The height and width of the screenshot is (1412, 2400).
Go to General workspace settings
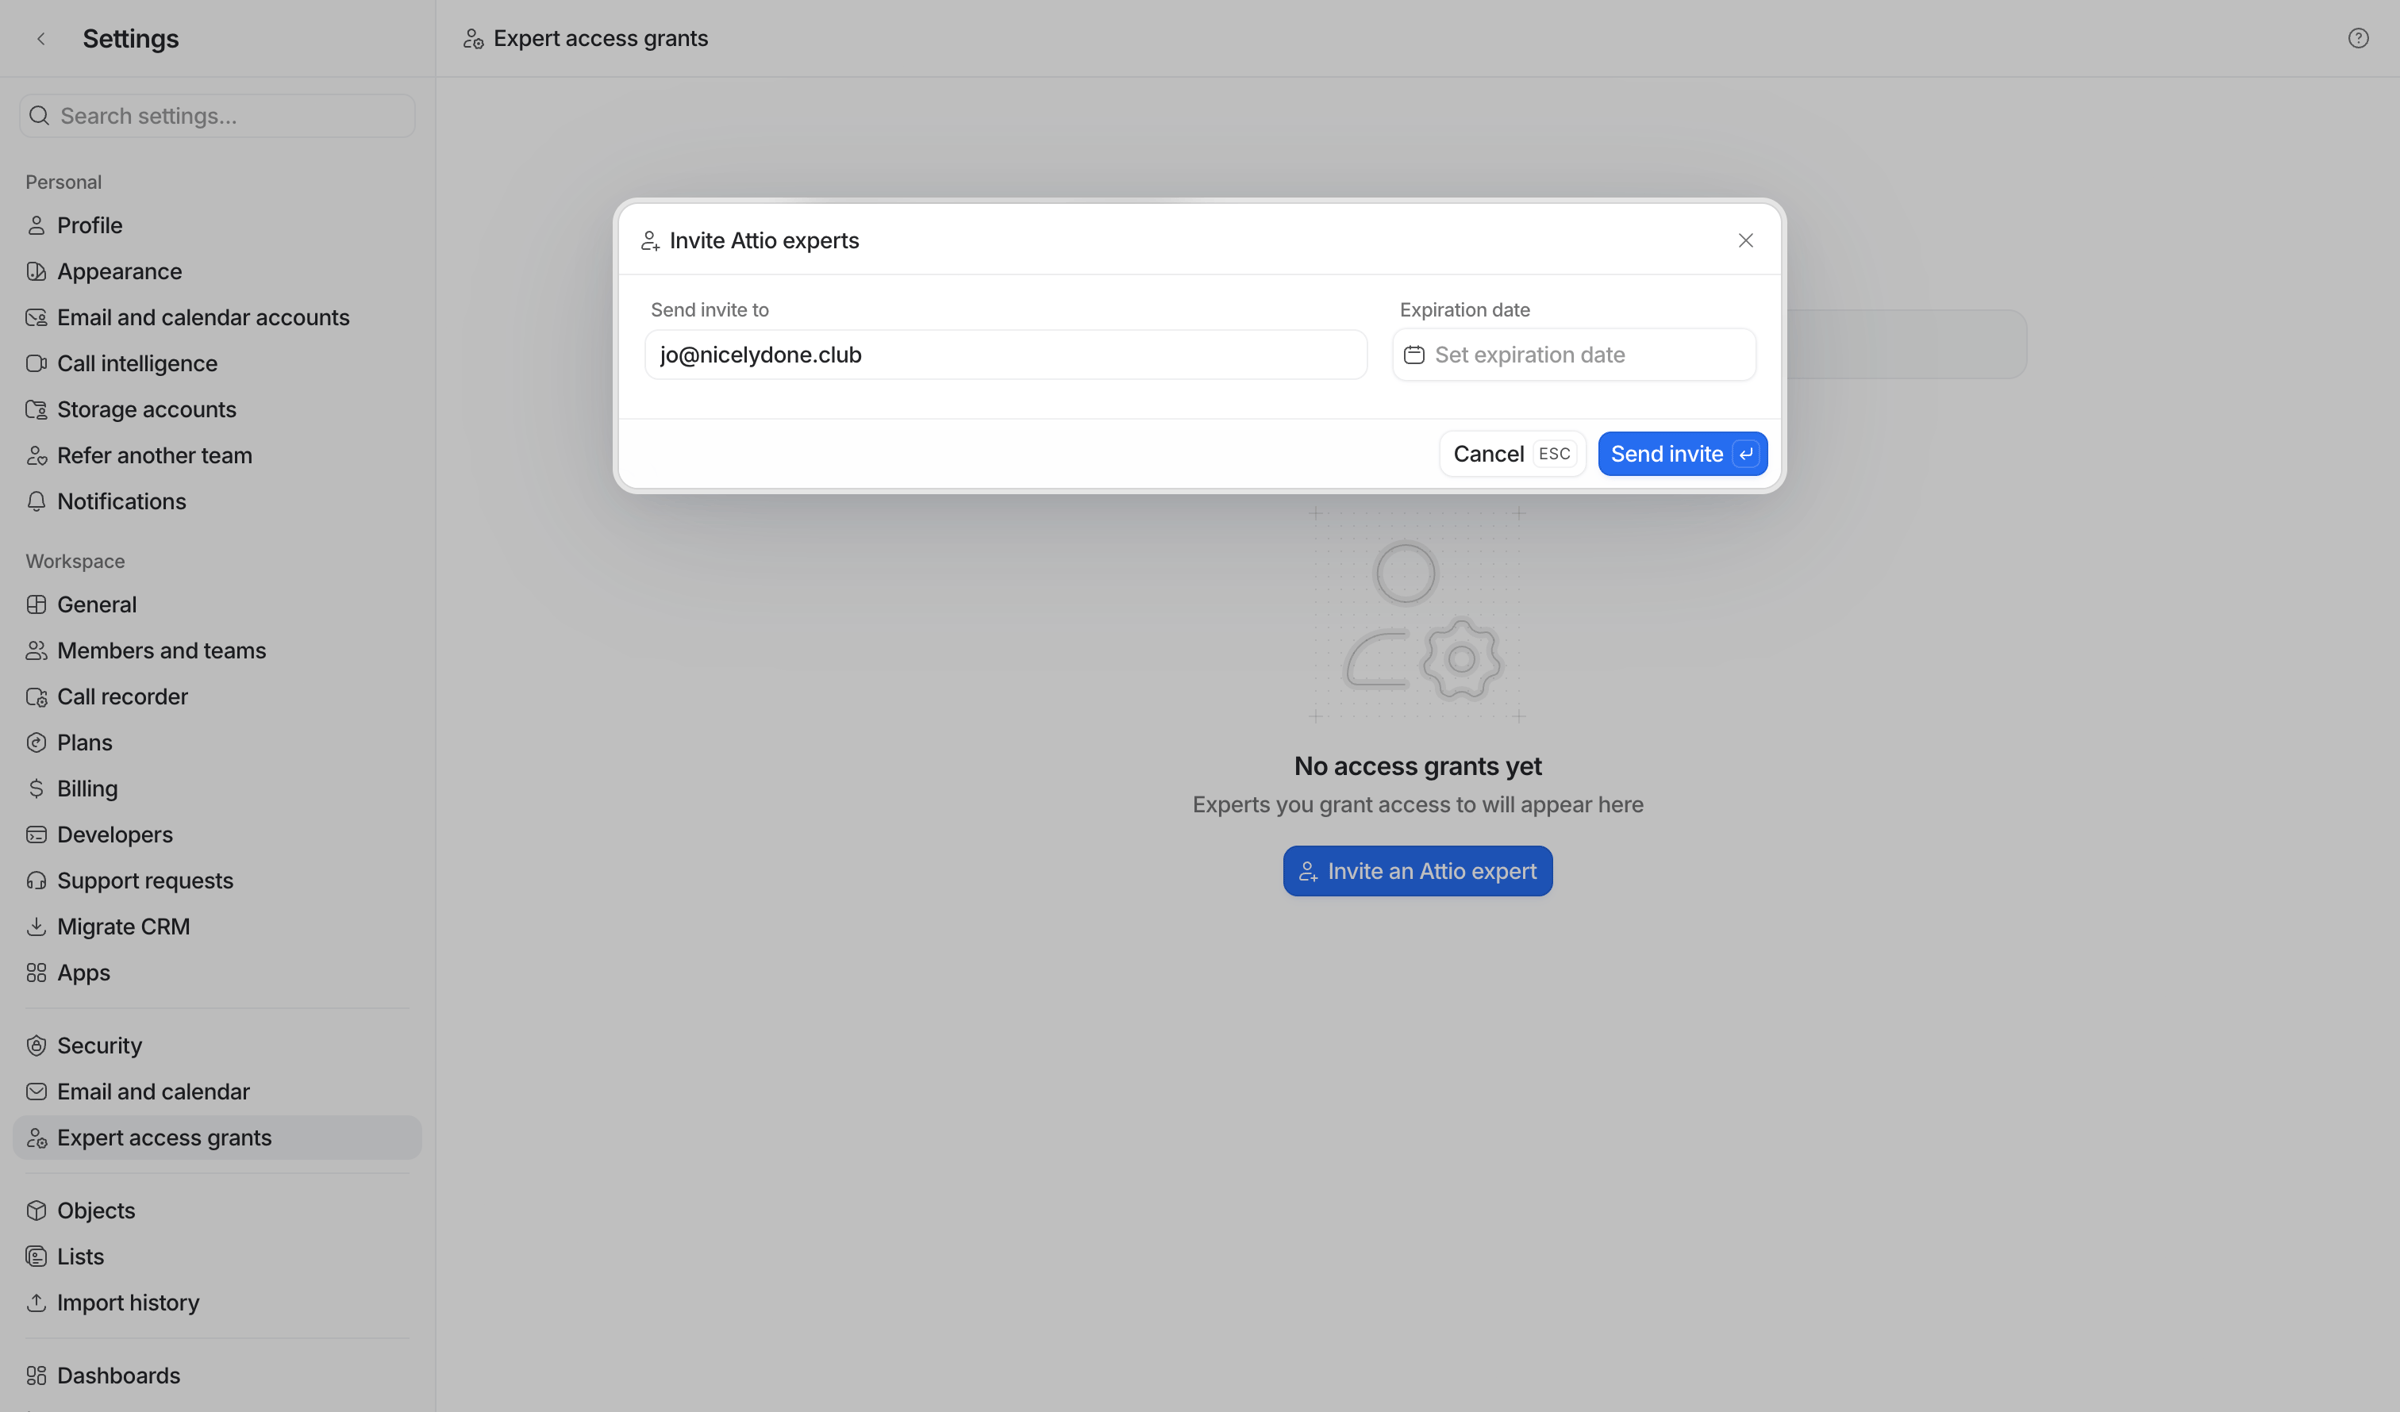click(x=217, y=605)
